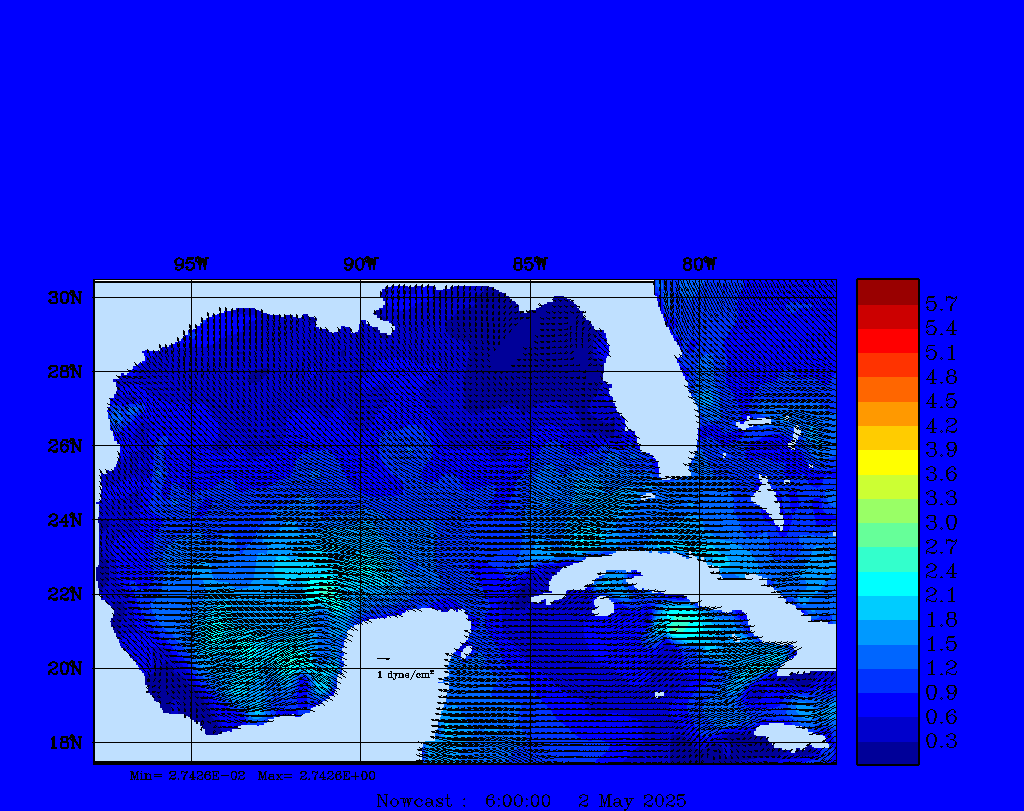Viewport: 1024px width, 811px height.
Task: Click the darkest blue 0.3 legend swatch
Action: click(887, 752)
